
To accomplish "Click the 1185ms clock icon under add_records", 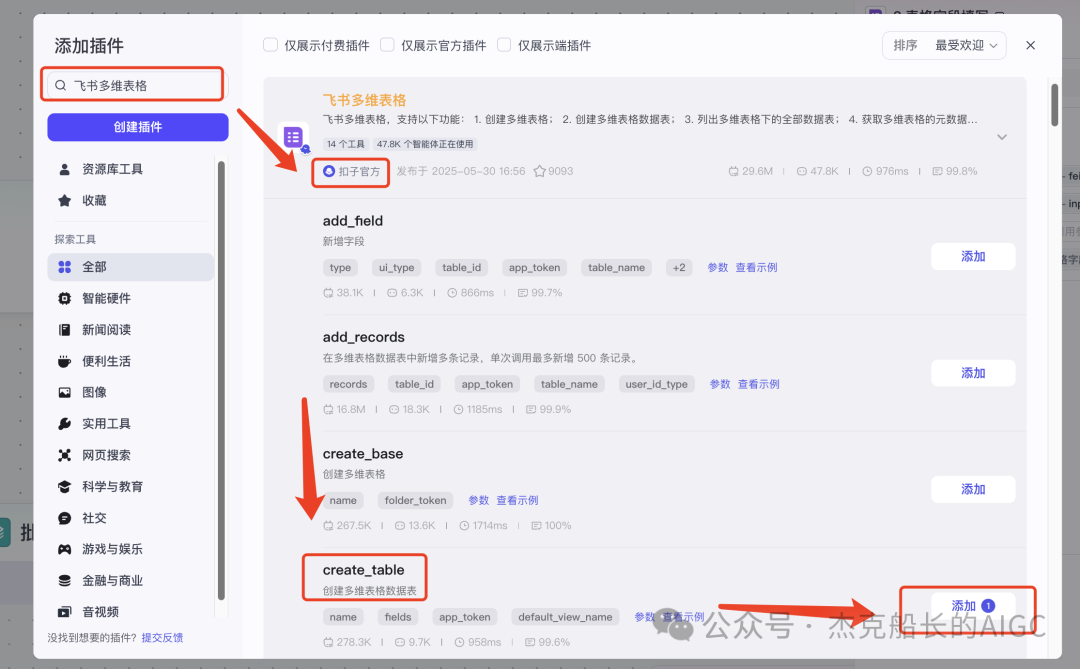I will (458, 409).
